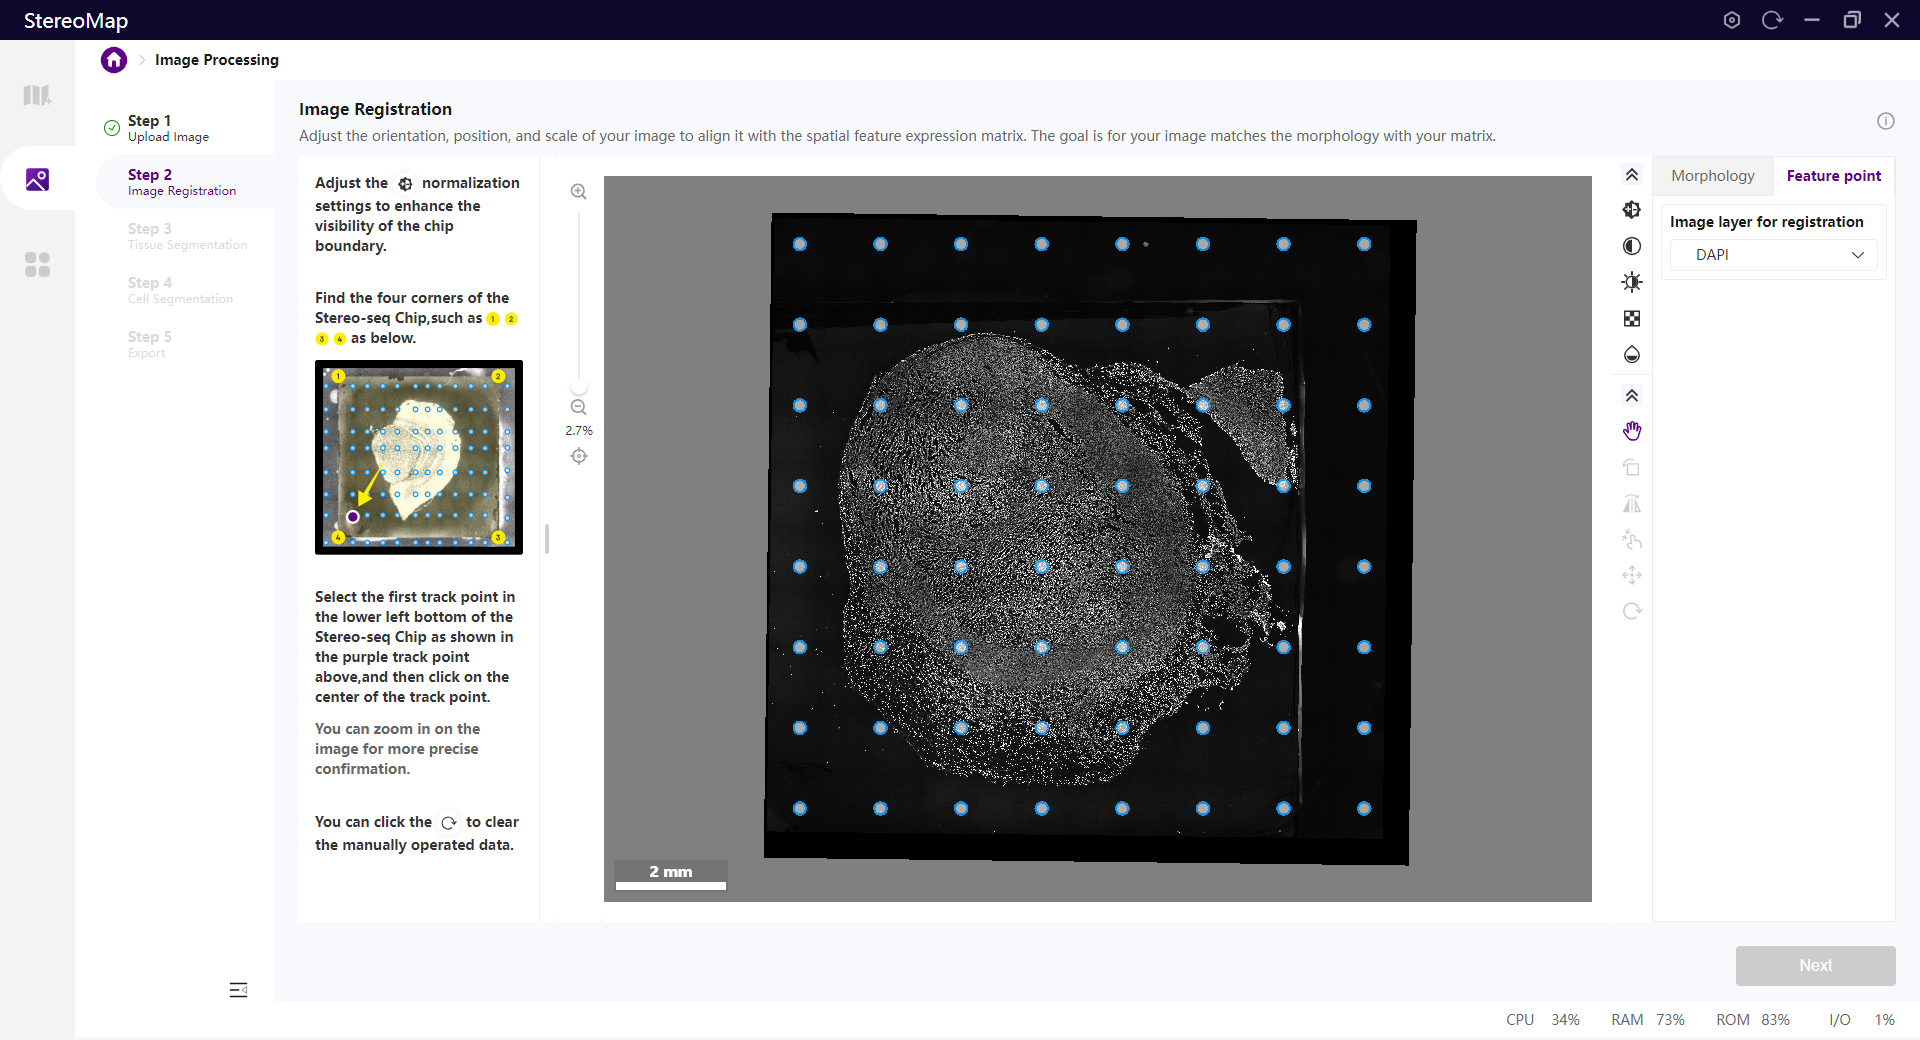Collapse the steps sidebar with bottom icon
Viewport: 1920px width, 1040px height.
coord(238,990)
